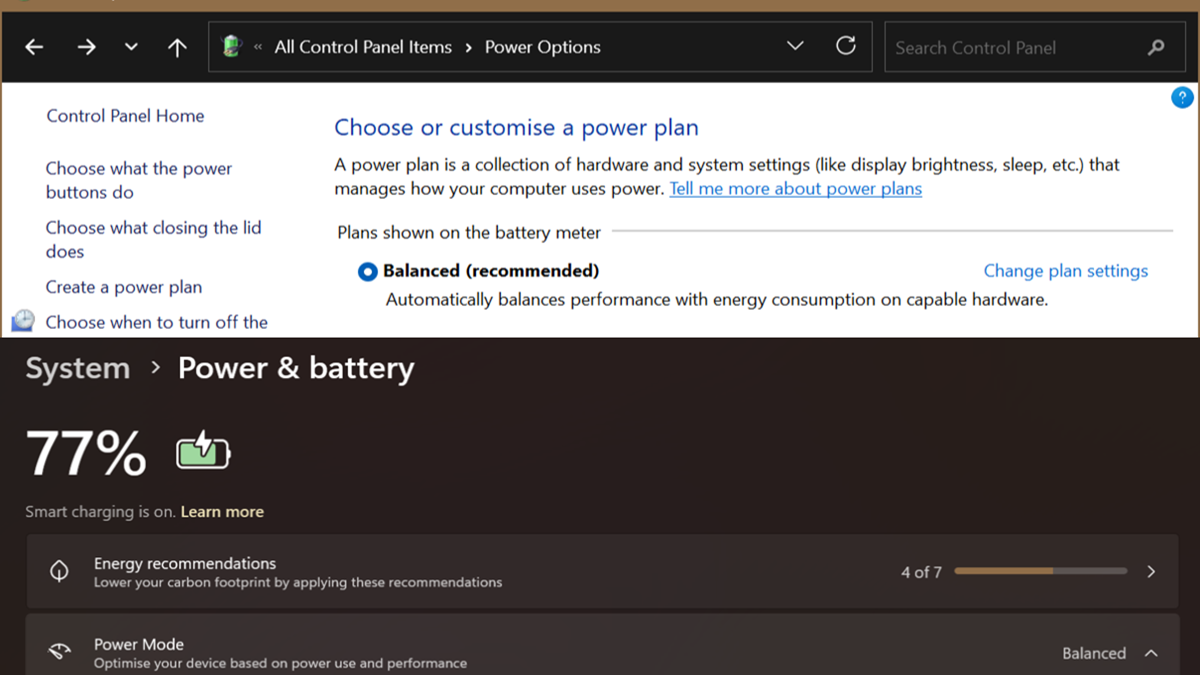Expand the address bar history dropdown
This screenshot has height=675, width=1200.
(795, 46)
